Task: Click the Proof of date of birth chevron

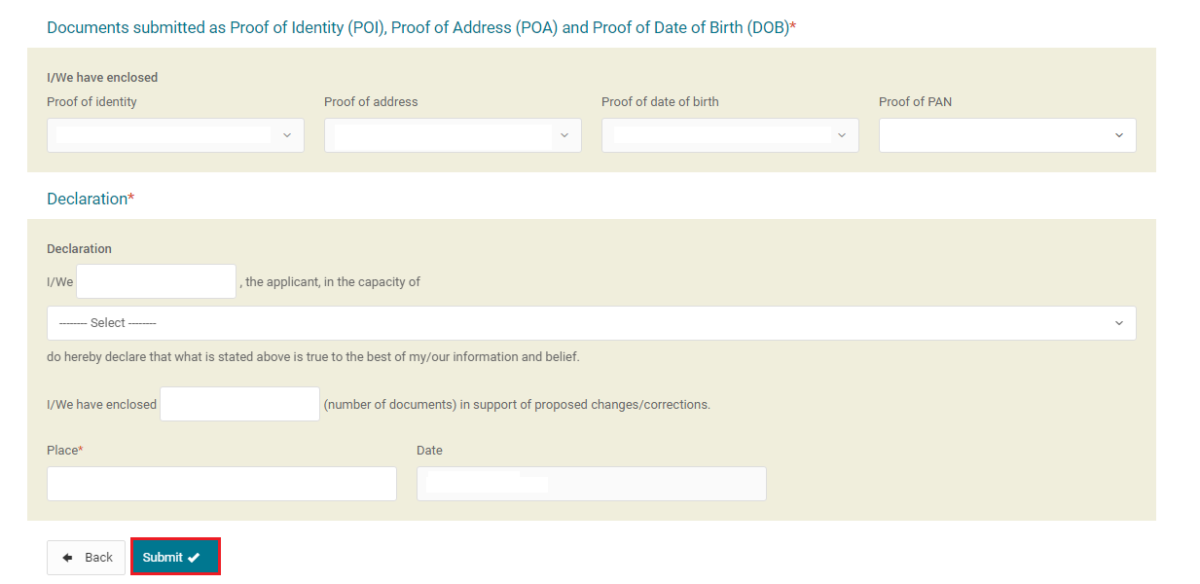Action: (842, 134)
